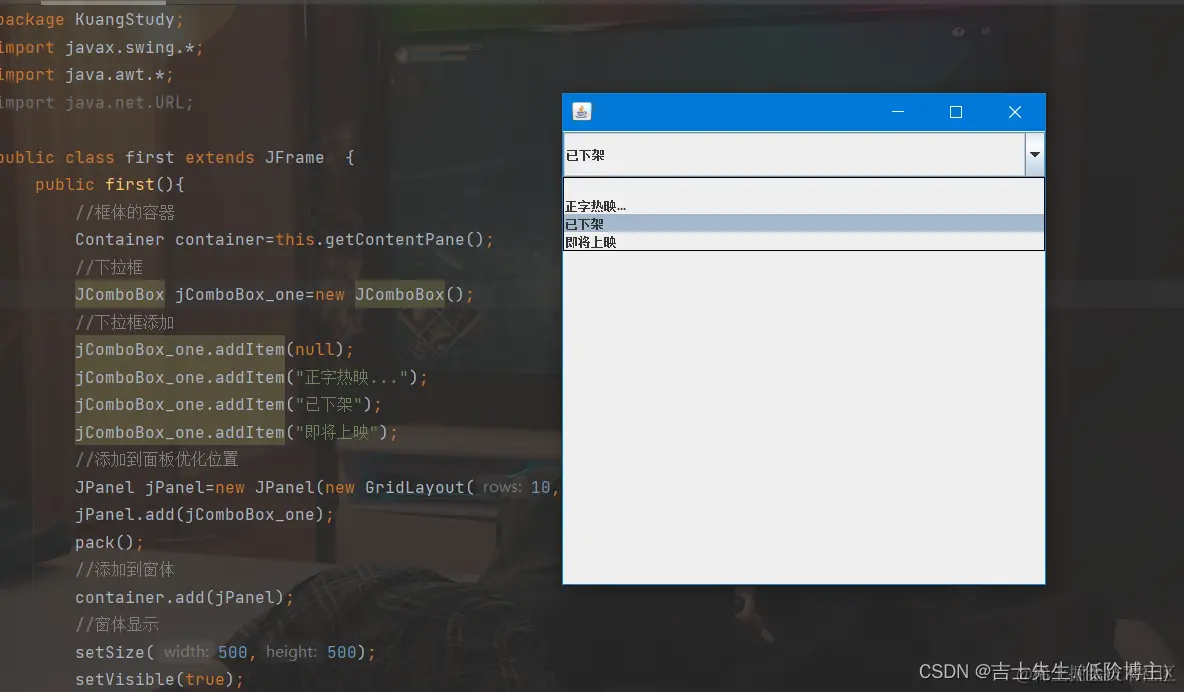Viewport: 1184px width, 692px height.
Task: Select 即将上映 in the dropdown list
Action: pos(803,242)
